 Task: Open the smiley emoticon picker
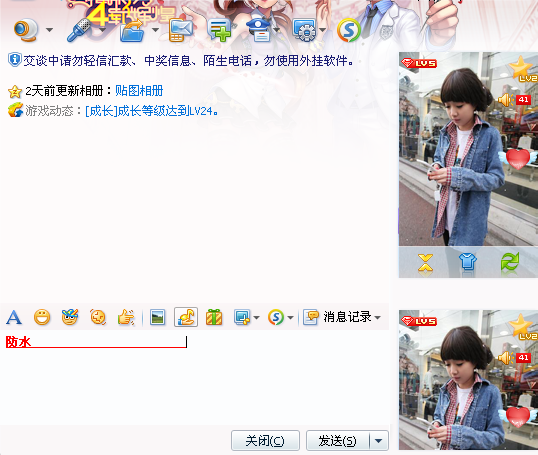[x=42, y=317]
